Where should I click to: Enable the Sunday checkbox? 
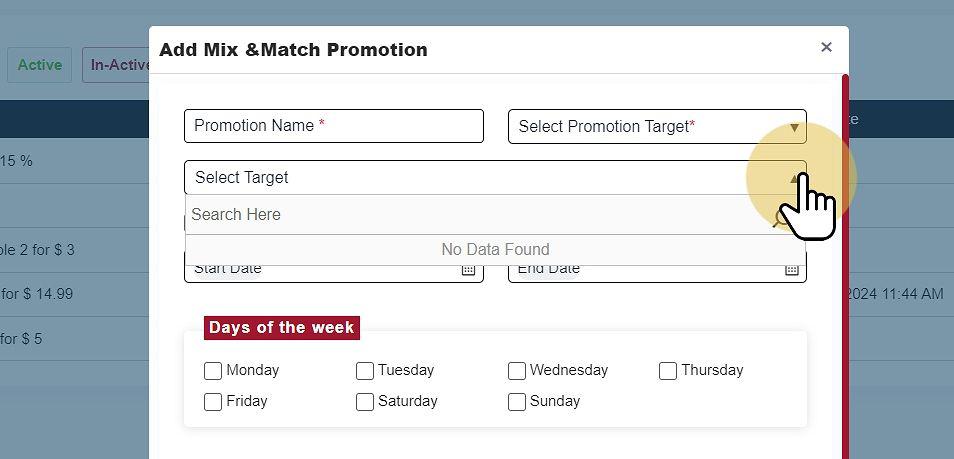(x=517, y=402)
